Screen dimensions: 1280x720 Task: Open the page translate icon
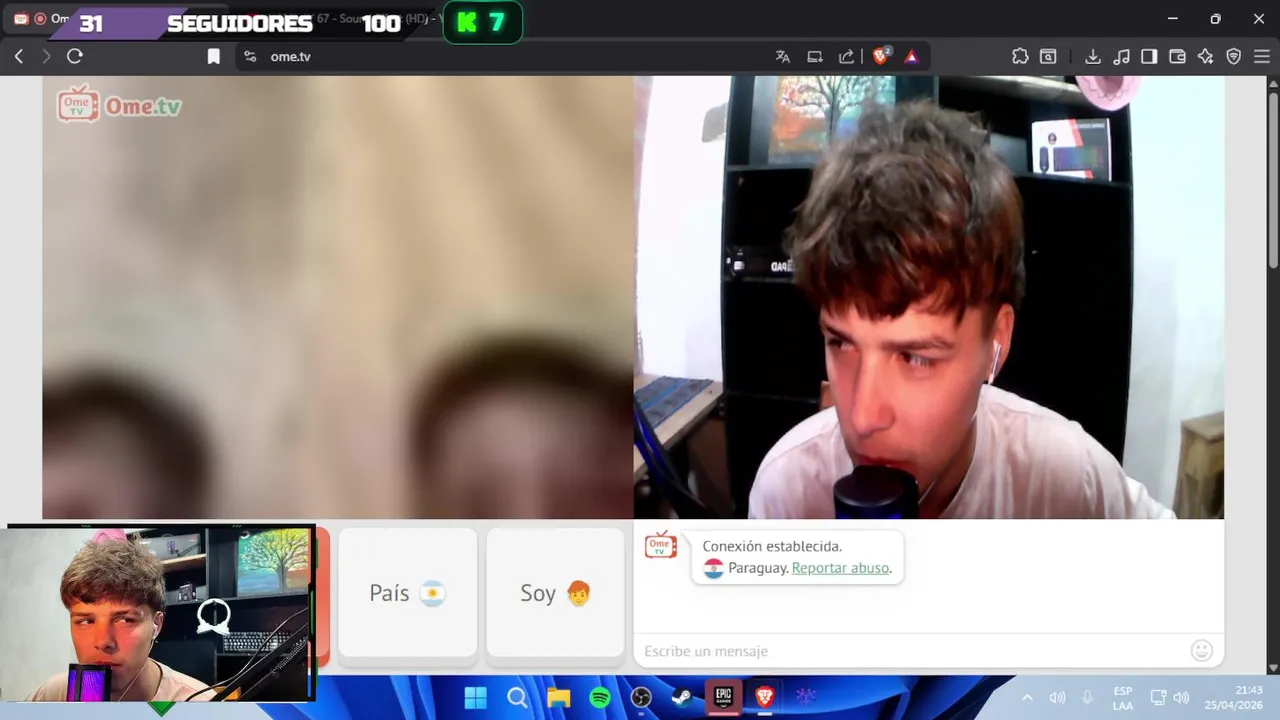(x=783, y=57)
